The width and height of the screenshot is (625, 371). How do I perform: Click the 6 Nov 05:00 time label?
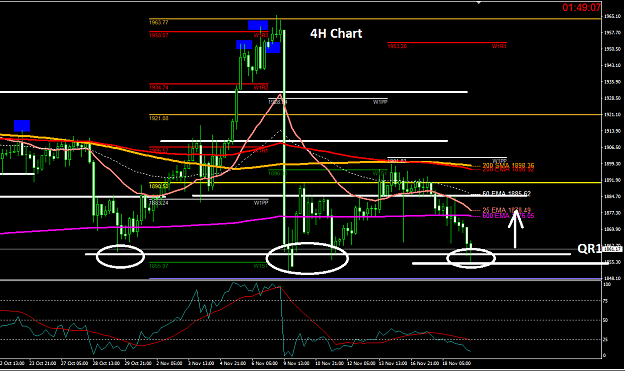coord(265,363)
